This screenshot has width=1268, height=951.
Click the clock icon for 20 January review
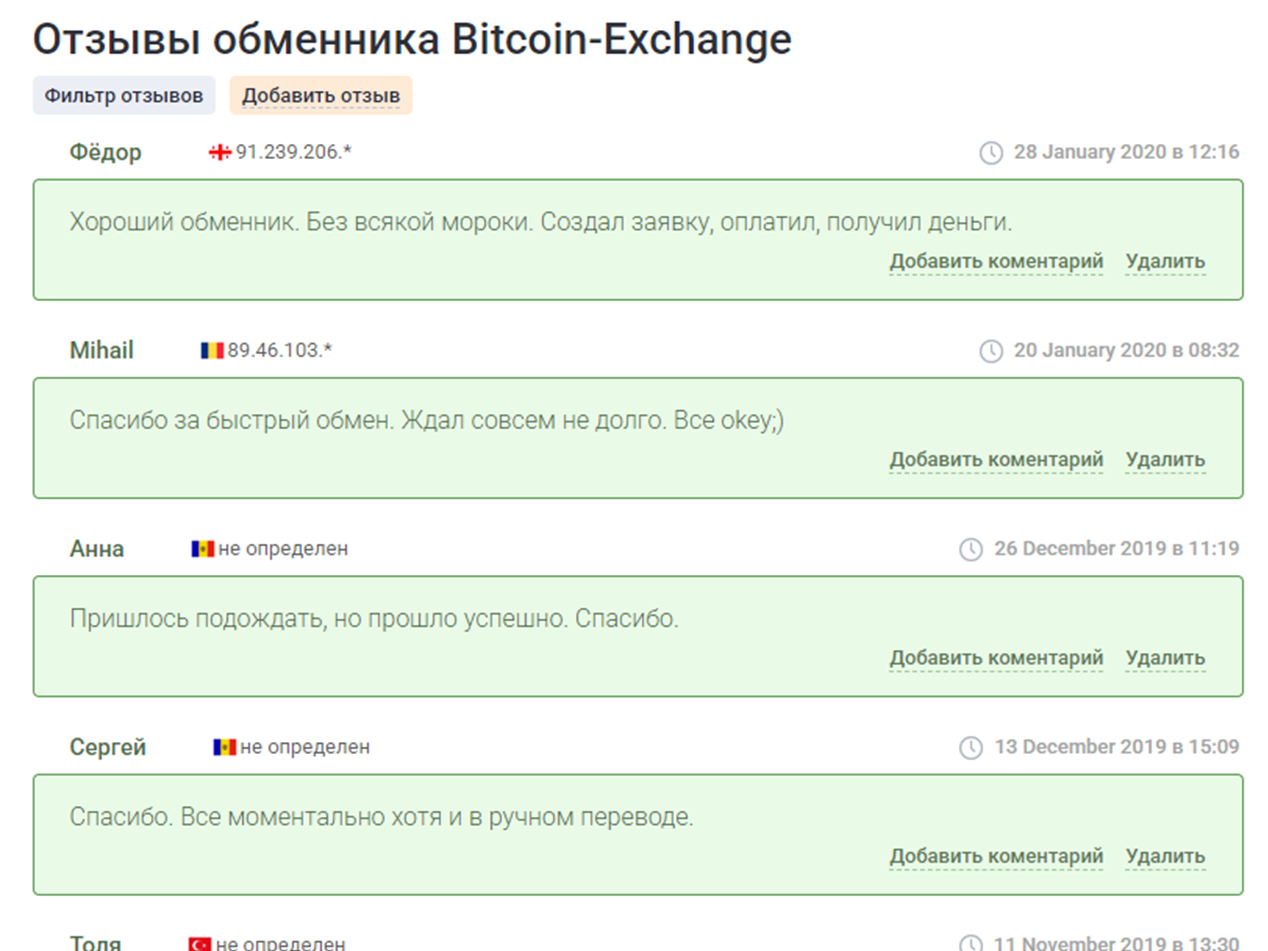point(990,351)
